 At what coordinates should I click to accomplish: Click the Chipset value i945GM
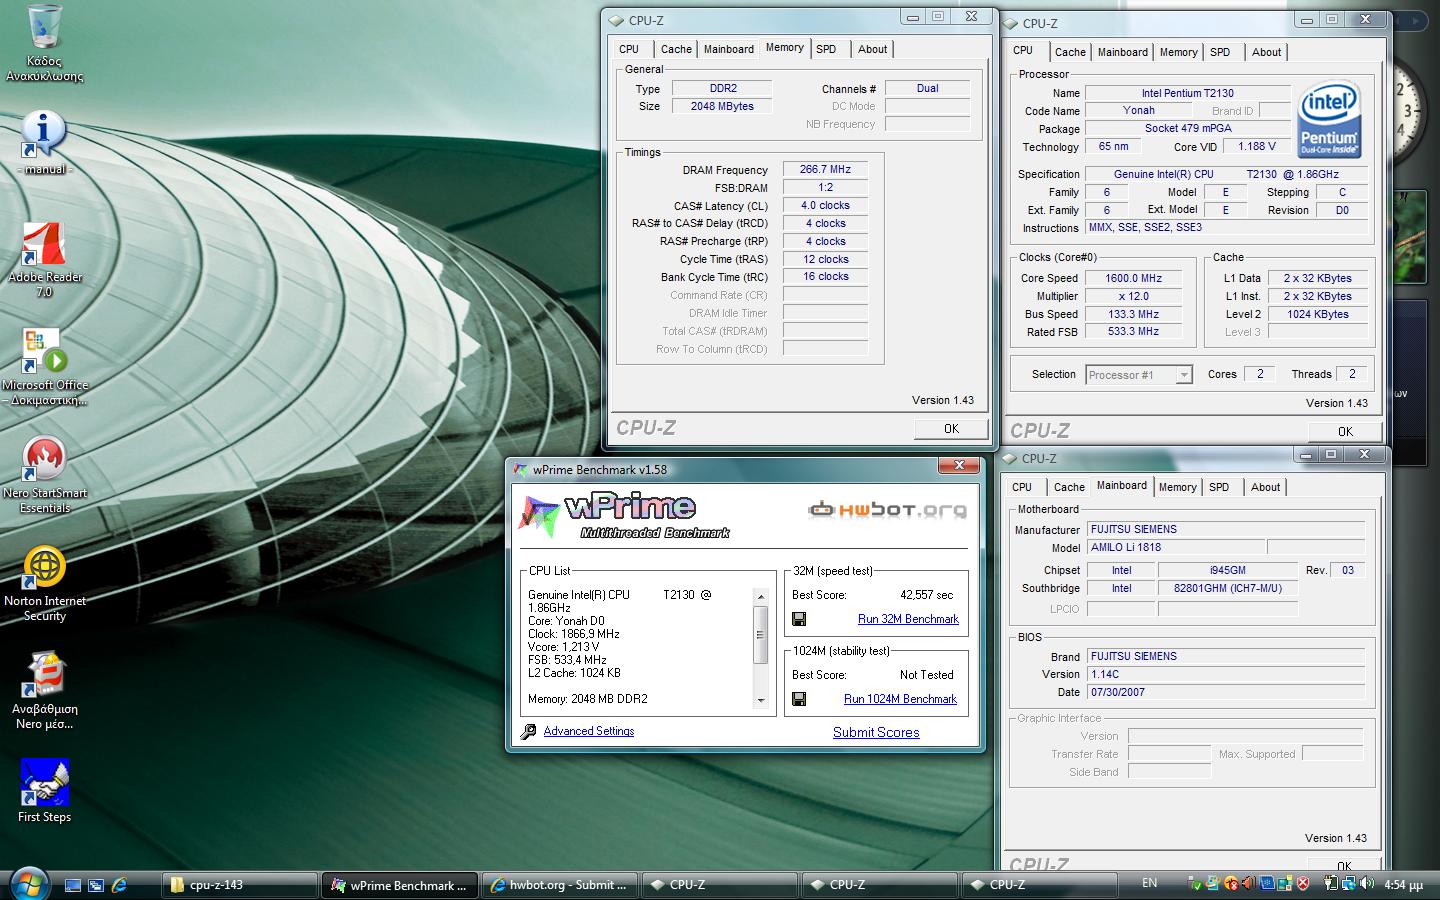click(1227, 570)
